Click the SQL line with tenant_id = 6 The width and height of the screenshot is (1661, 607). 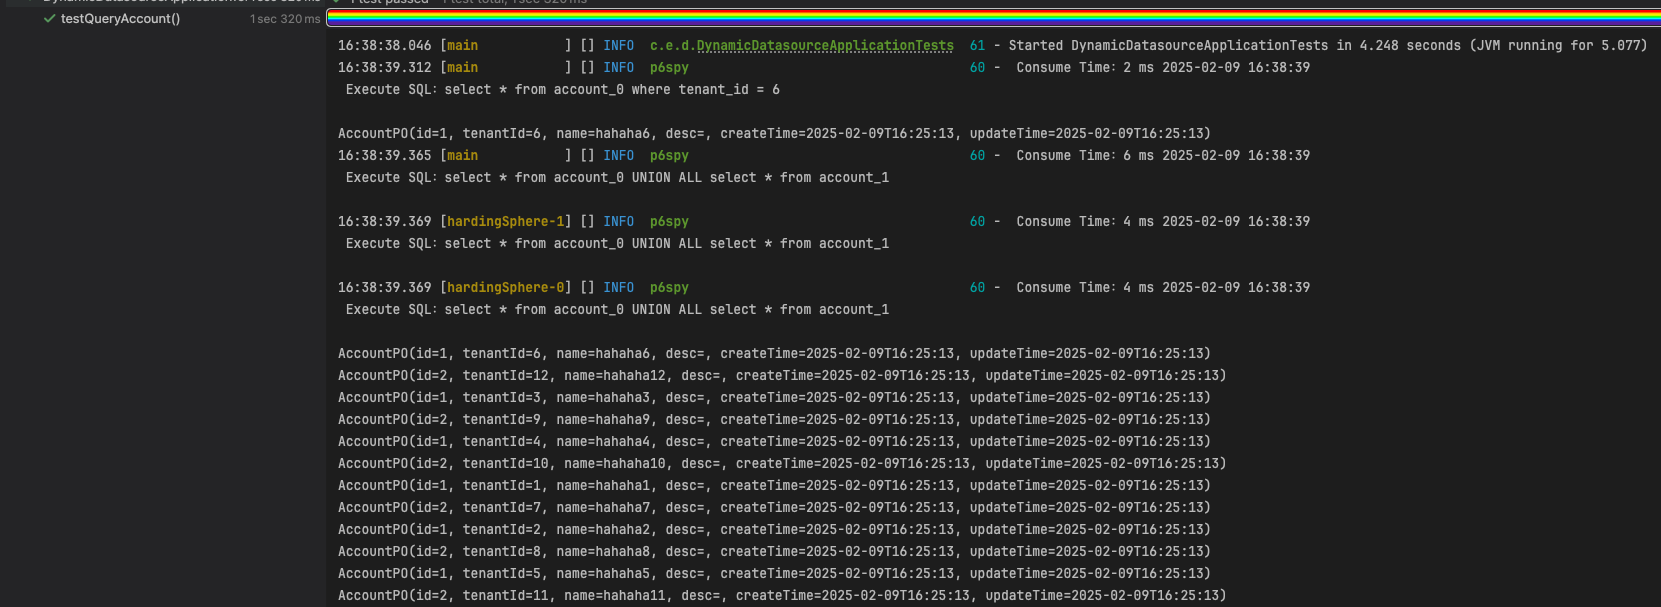click(562, 90)
